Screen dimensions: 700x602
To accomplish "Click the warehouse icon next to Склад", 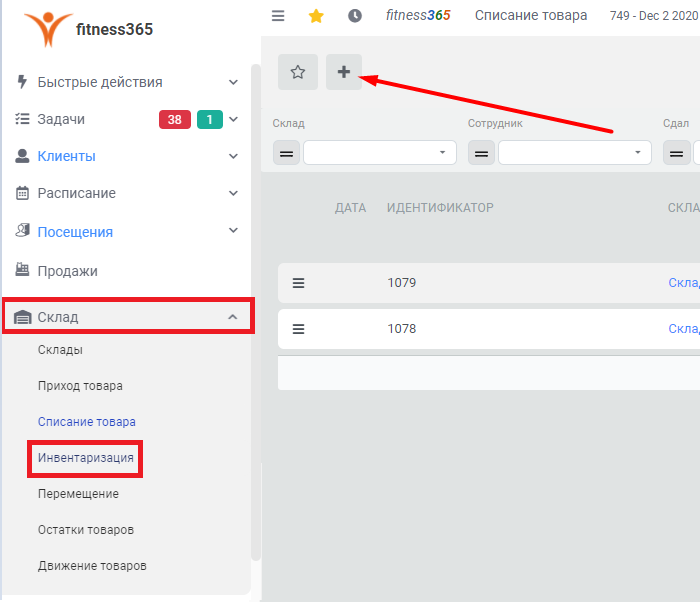I will click(x=22, y=317).
